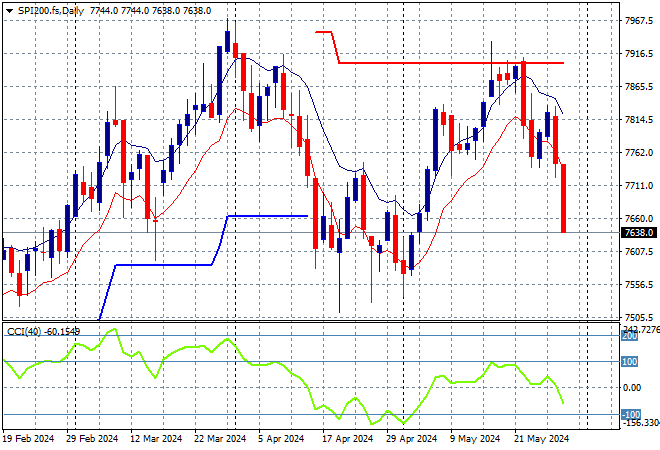Click the 5 Apr 2024 date label

pos(281,439)
